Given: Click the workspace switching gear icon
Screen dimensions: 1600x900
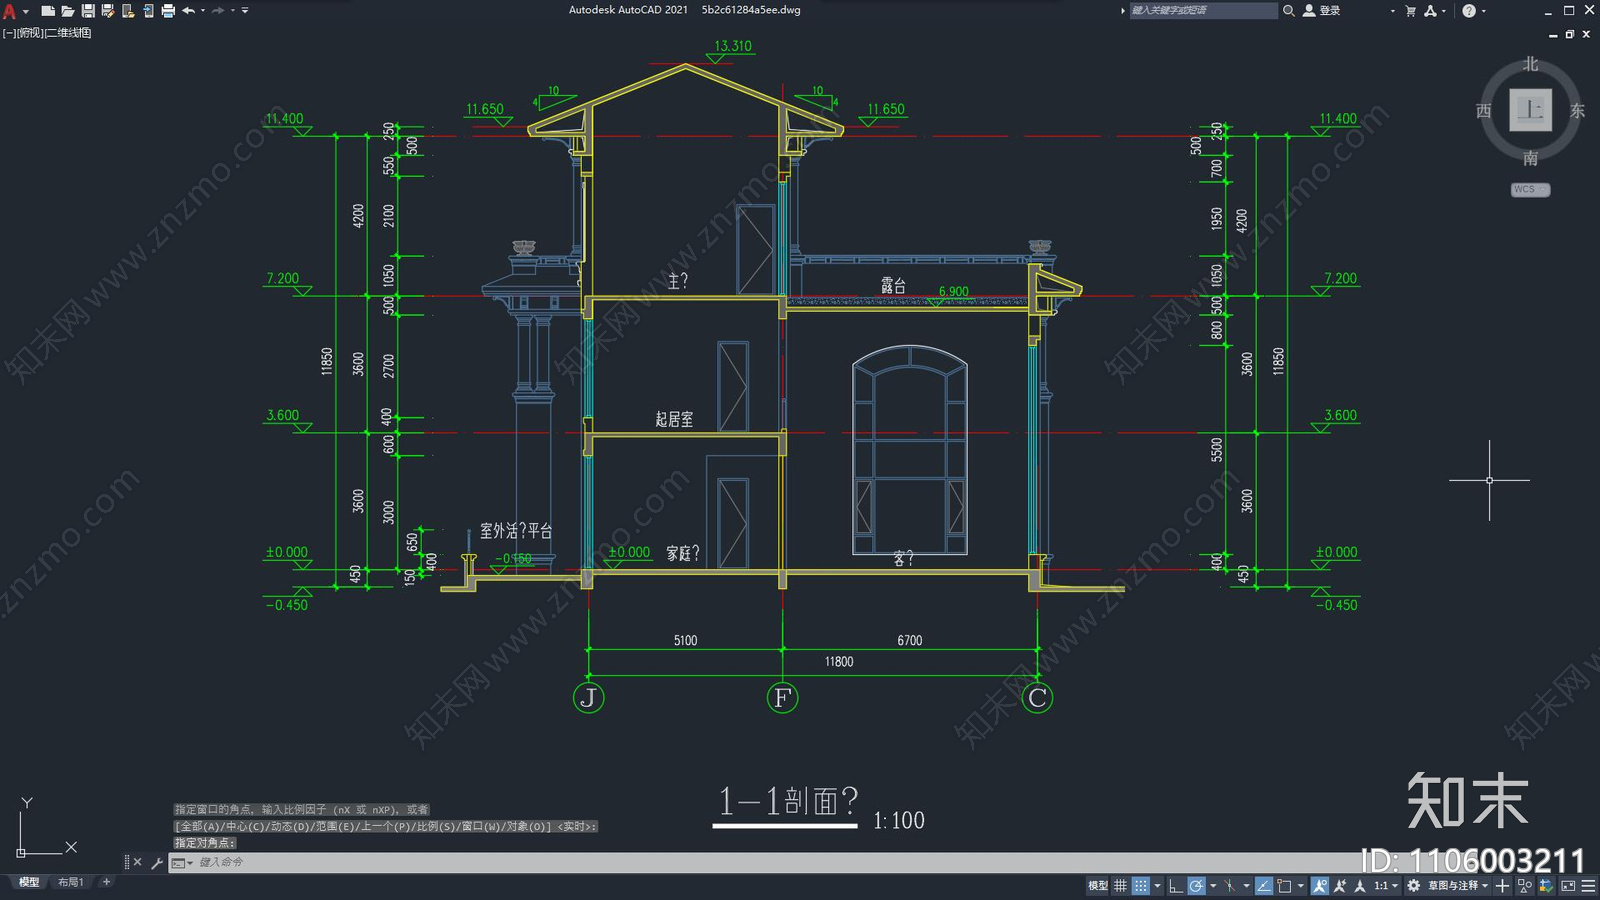Looking at the screenshot, I should click(1413, 886).
